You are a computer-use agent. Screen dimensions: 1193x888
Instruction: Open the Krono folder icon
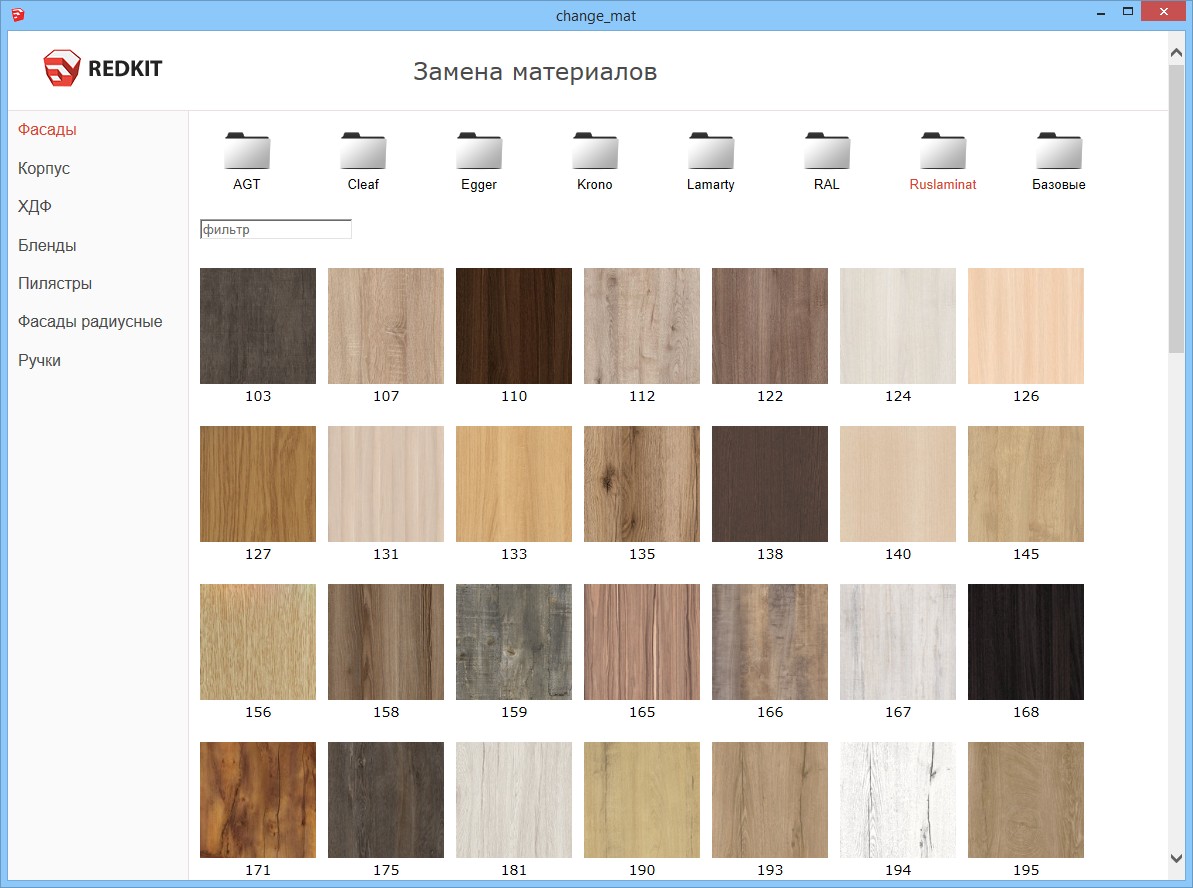[595, 150]
